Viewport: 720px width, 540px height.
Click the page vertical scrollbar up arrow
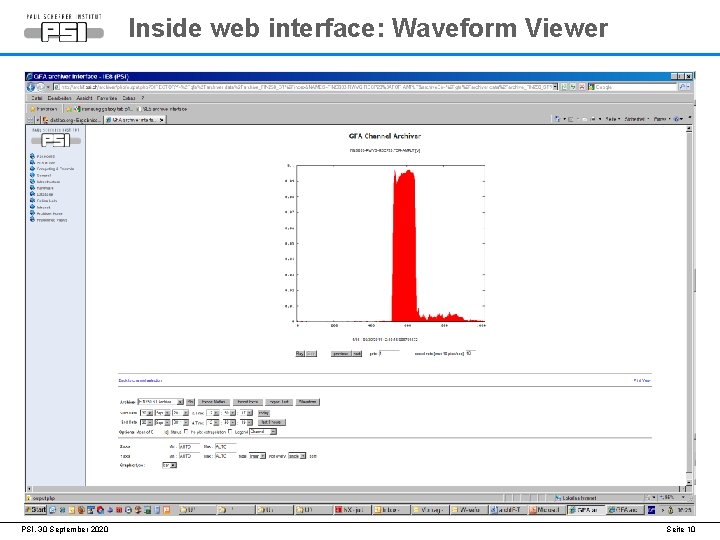(689, 129)
